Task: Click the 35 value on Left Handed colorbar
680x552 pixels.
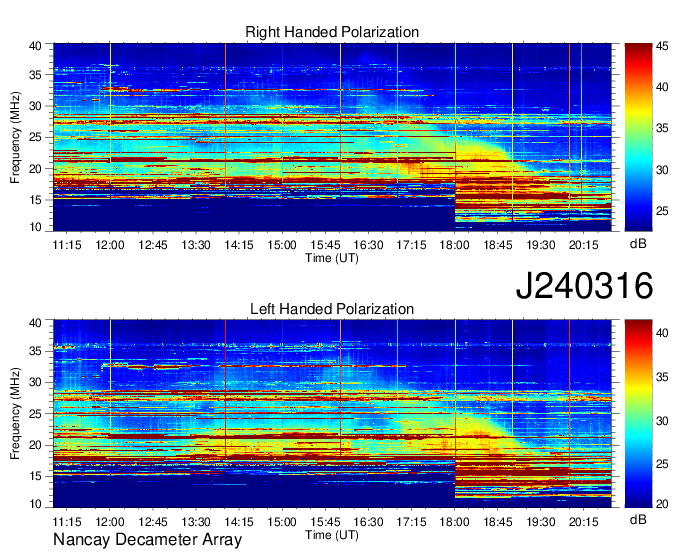Action: (x=662, y=377)
